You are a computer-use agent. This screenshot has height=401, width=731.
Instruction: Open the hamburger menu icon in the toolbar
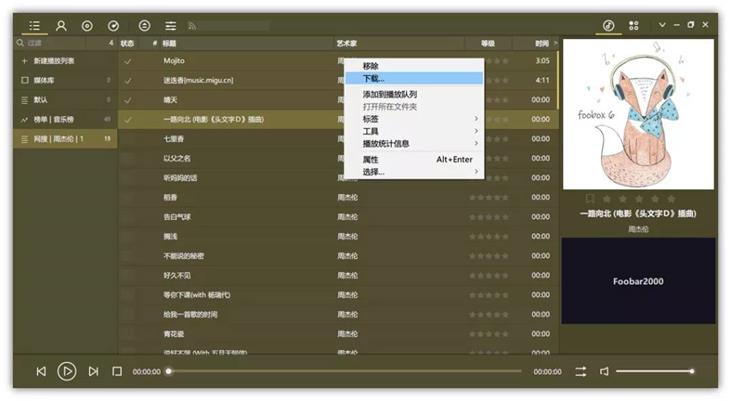171,26
